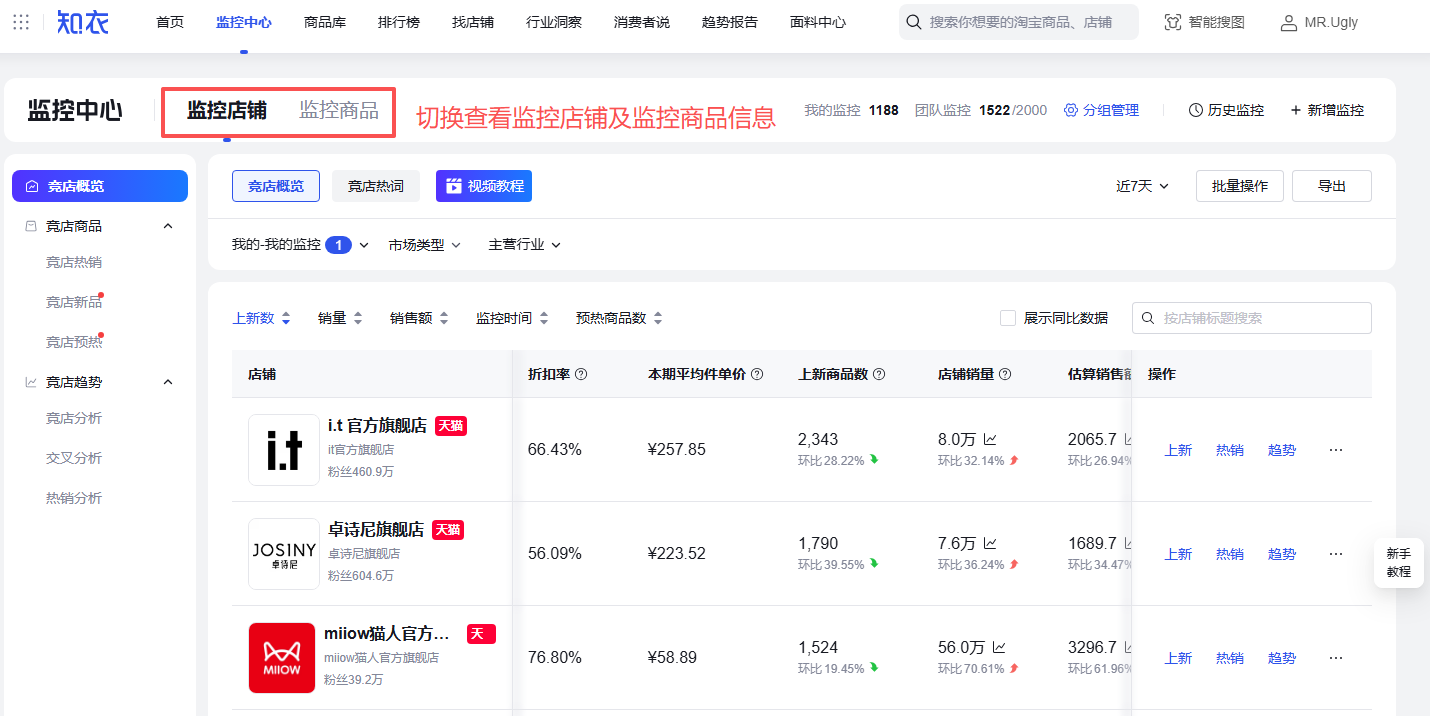Open 我的-我的监控 filter dropdown
The image size is (1430, 716).
tap(300, 245)
